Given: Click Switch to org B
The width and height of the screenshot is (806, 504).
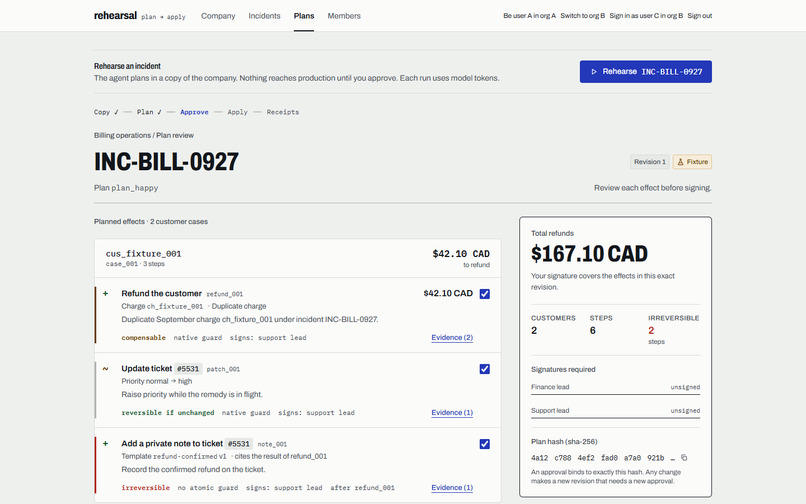Looking at the screenshot, I should [582, 16].
